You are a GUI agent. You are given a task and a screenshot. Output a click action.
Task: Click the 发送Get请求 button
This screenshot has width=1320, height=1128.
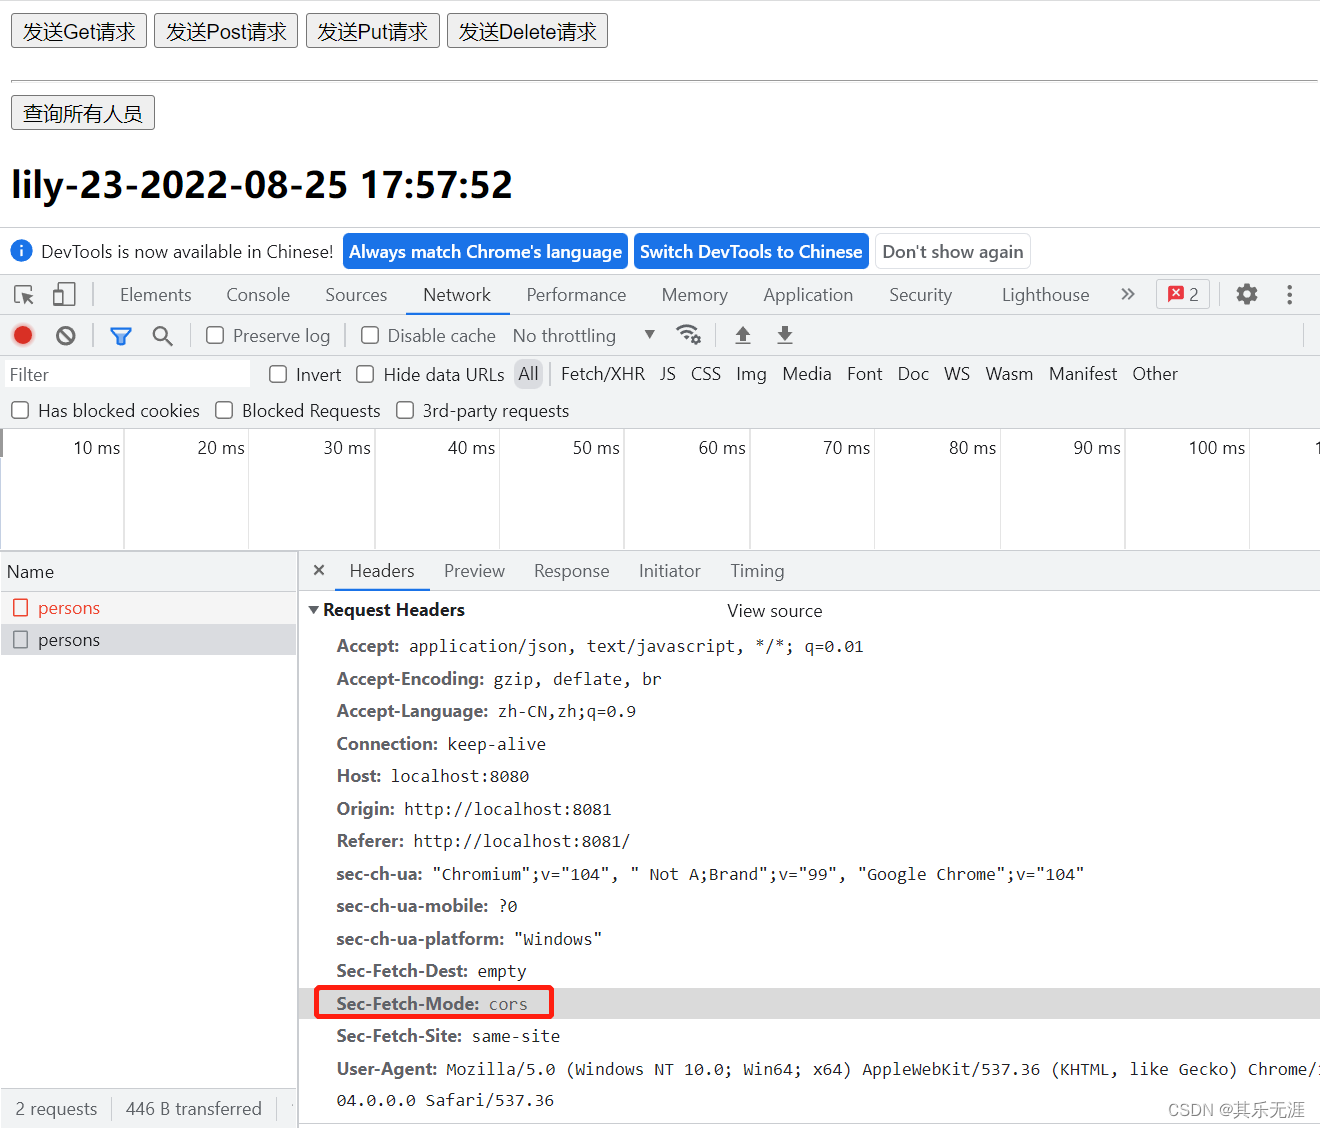click(x=79, y=31)
